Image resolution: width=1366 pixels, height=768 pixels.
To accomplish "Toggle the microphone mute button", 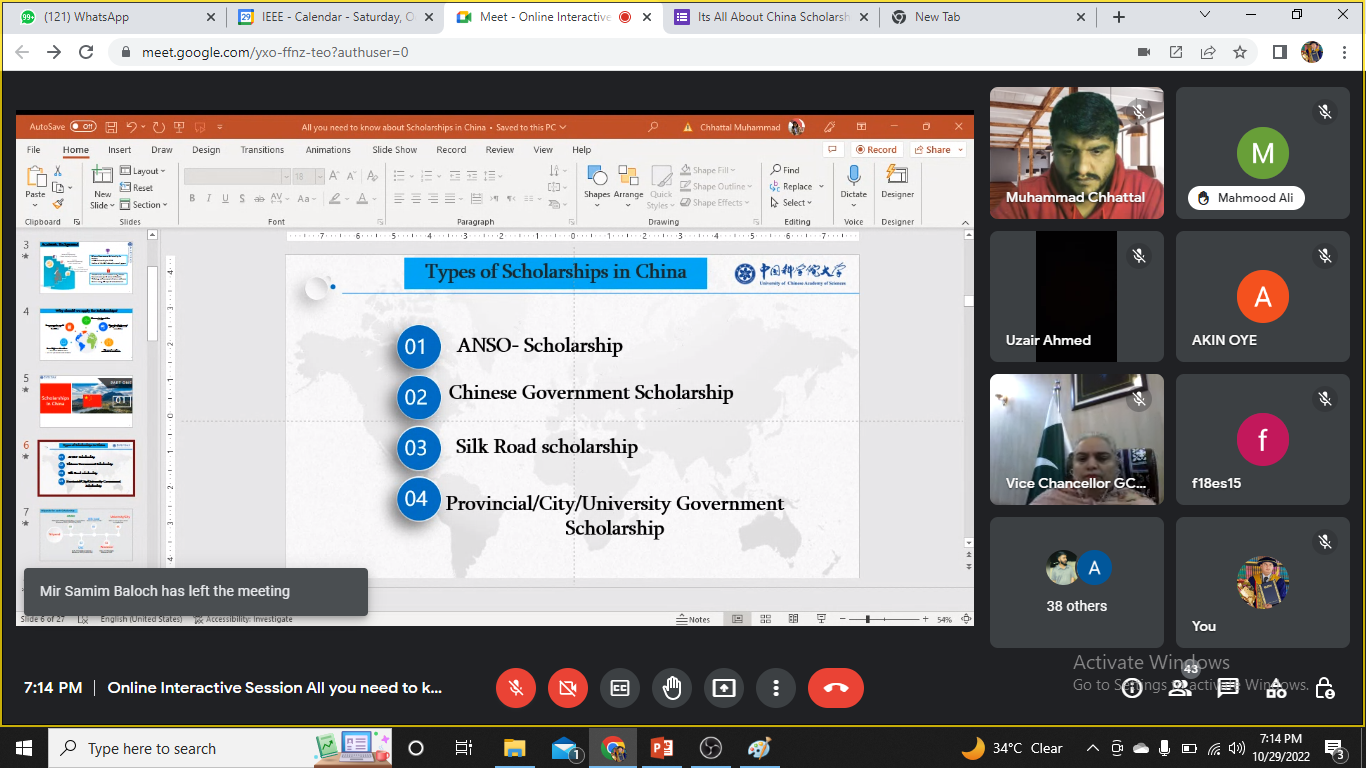I will [x=516, y=688].
